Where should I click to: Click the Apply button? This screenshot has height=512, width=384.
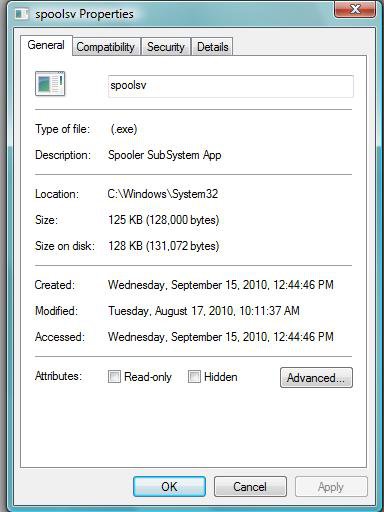[x=331, y=487]
